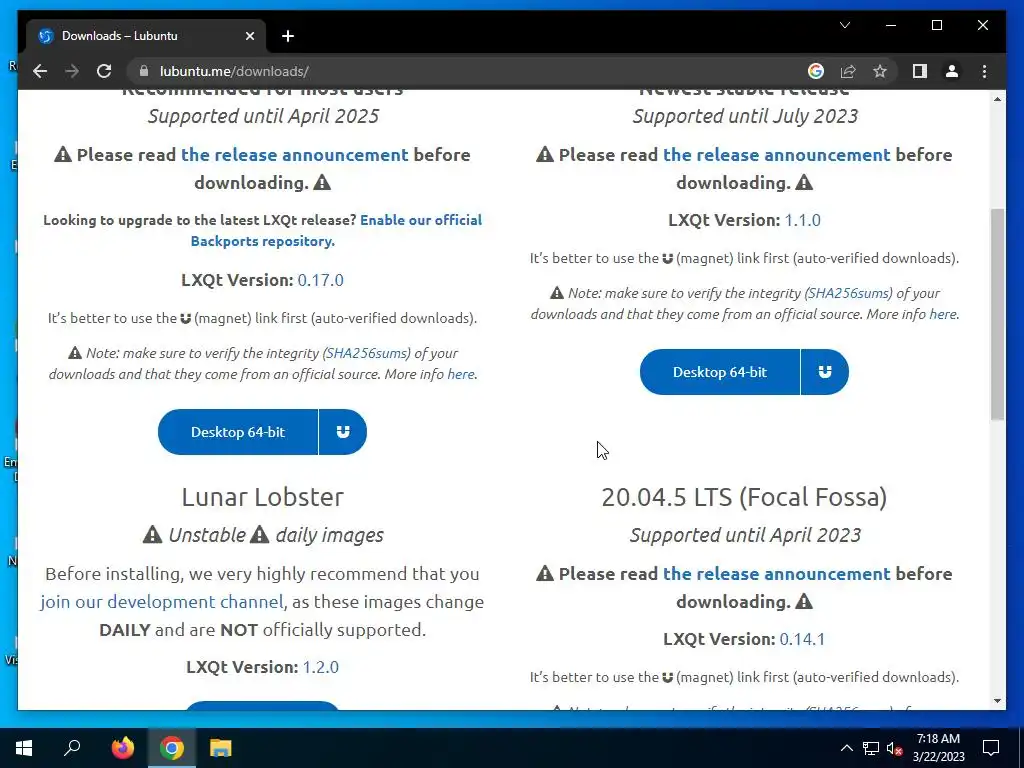
Task: Click the Lunar Lobster heading
Action: [x=263, y=497]
